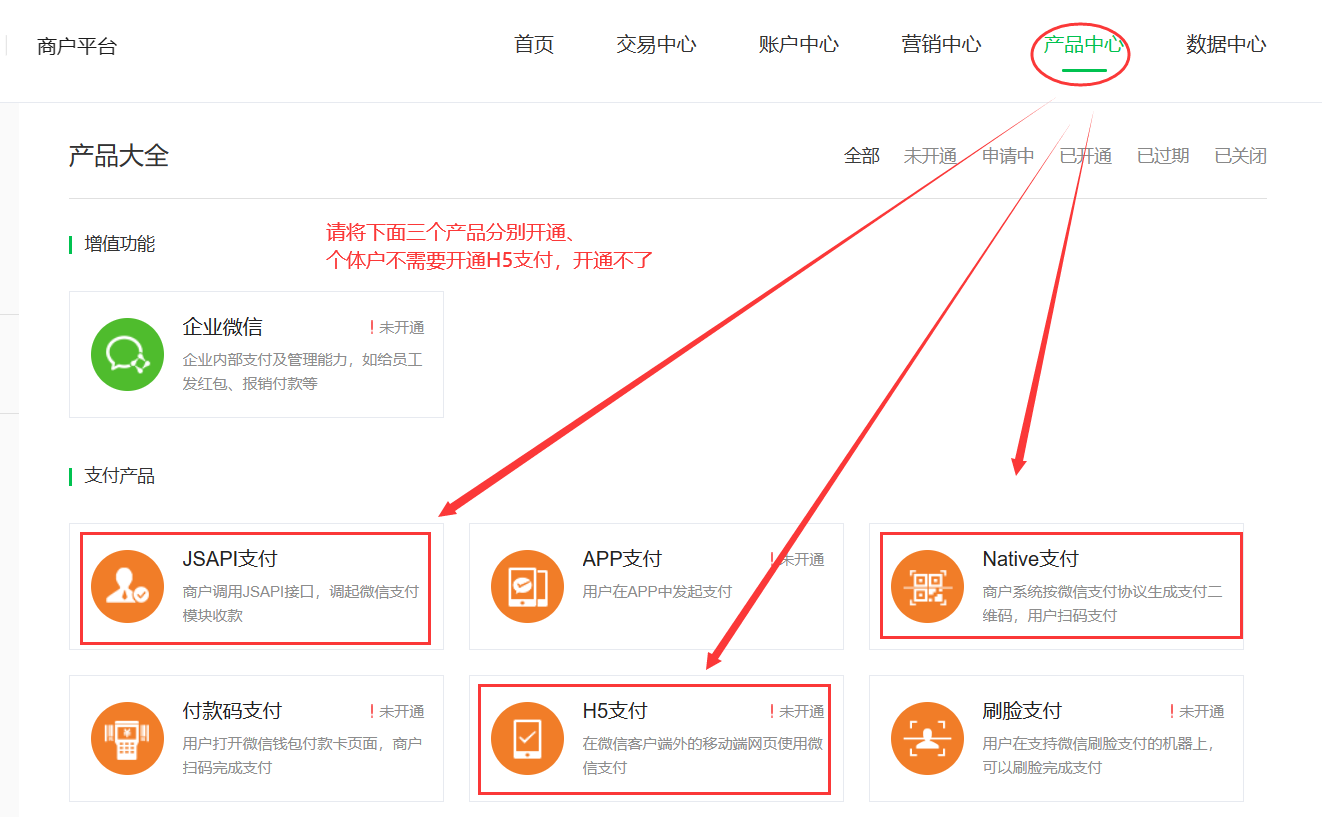1322x817 pixels.
Task: Click the green 企业微信 chat icon
Action: pyautogui.click(x=127, y=354)
